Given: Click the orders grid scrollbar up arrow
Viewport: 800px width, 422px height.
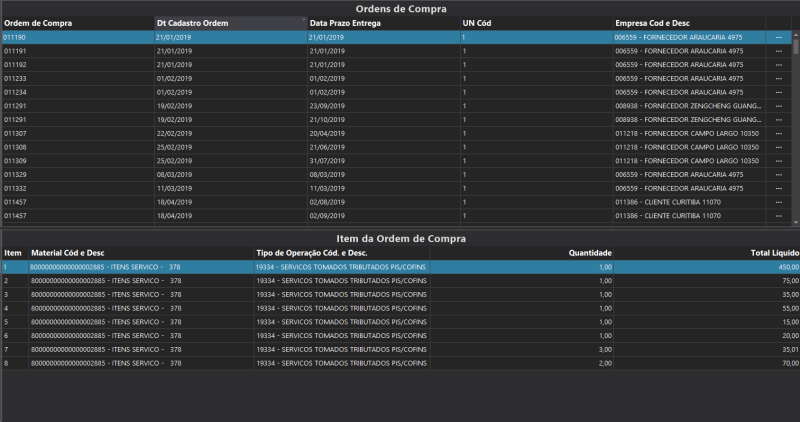Looking at the screenshot, I should [795, 35].
